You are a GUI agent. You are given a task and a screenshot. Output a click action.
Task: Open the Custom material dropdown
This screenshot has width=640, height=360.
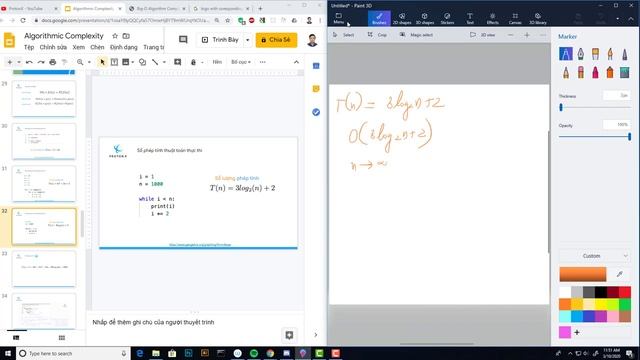[x=595, y=256]
